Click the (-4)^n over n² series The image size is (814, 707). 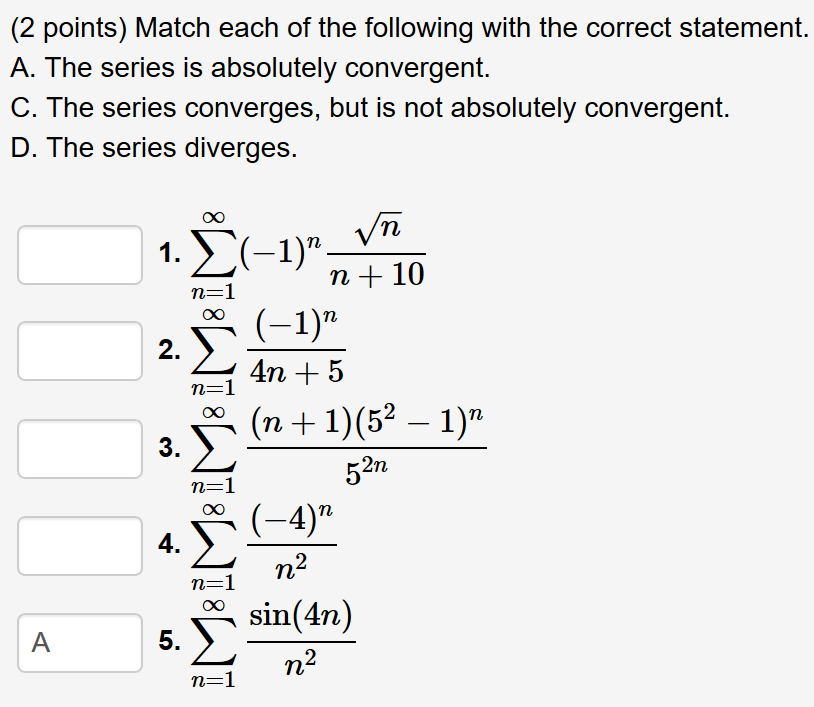coord(264,546)
